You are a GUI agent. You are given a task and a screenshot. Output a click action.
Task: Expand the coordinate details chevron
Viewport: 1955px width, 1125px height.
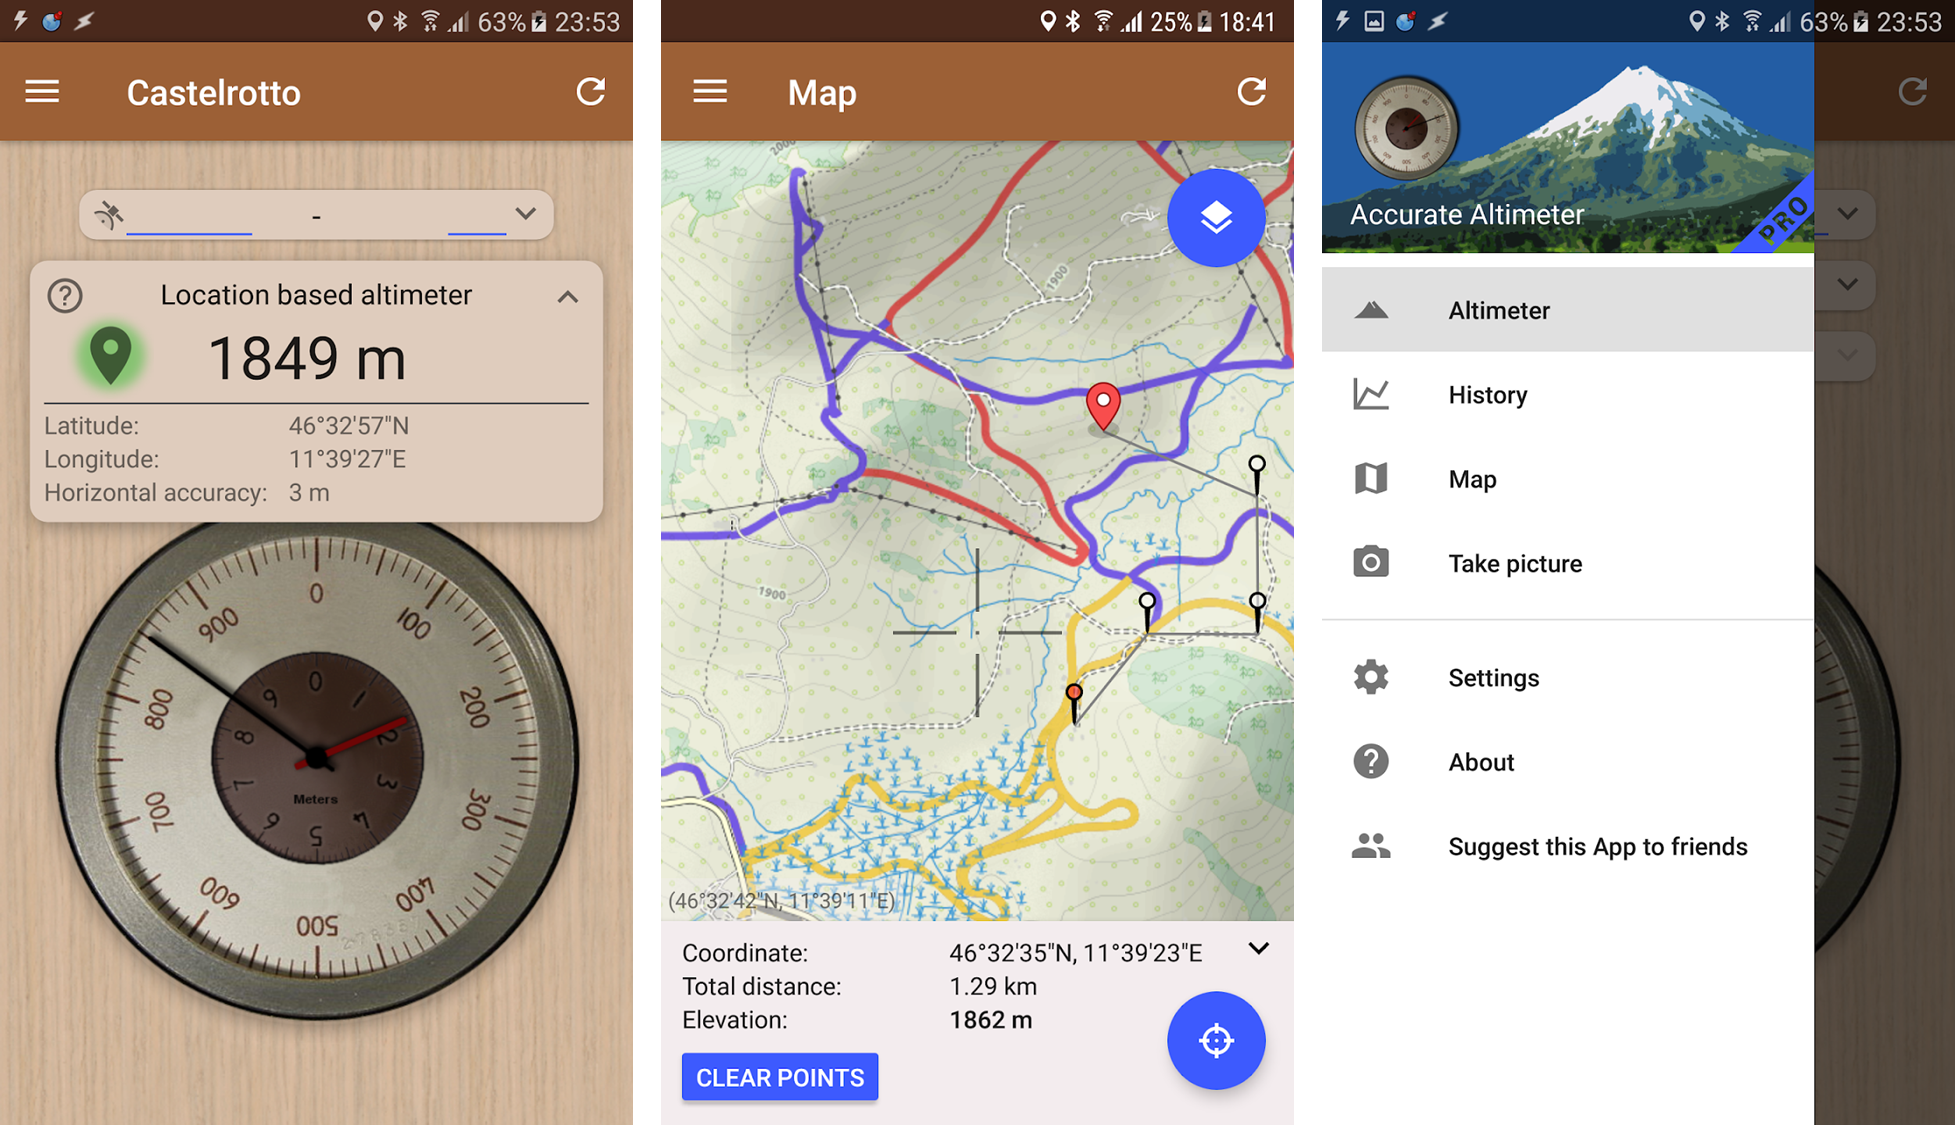pos(1261,953)
